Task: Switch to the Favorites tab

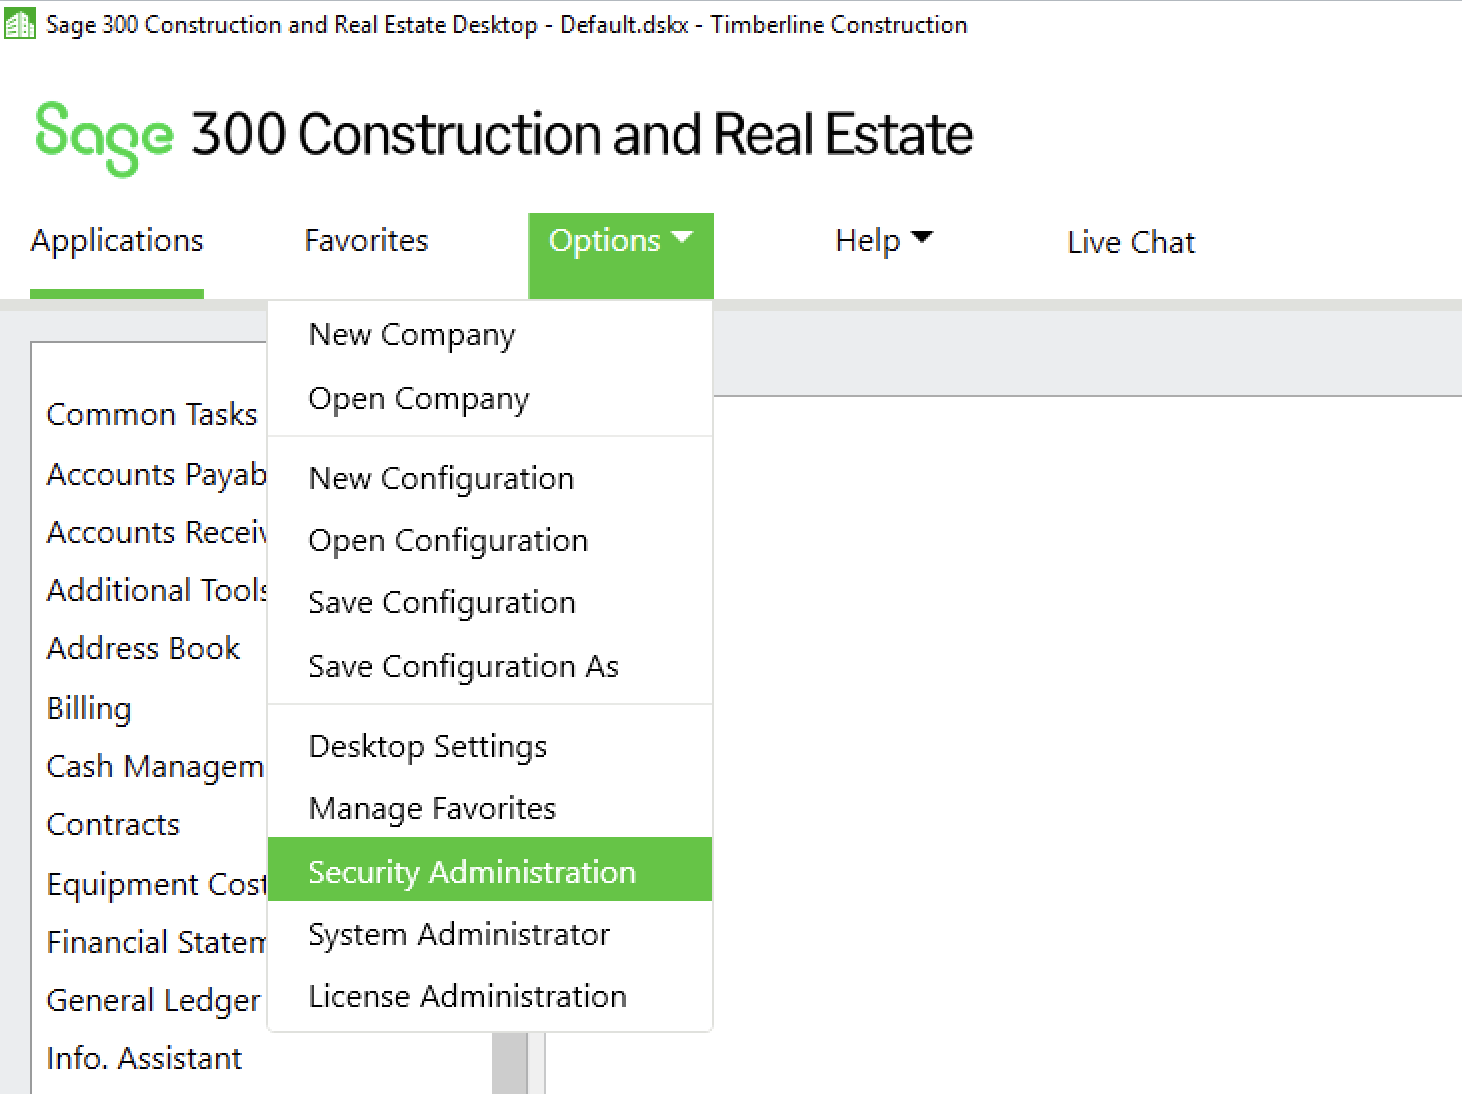Action: tap(366, 241)
